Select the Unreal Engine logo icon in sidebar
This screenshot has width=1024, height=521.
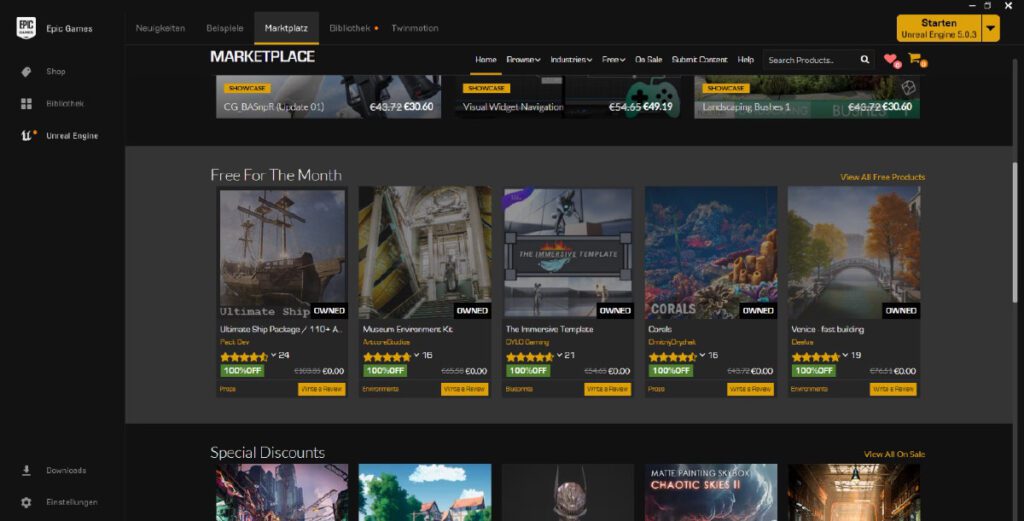pyautogui.click(x=27, y=135)
